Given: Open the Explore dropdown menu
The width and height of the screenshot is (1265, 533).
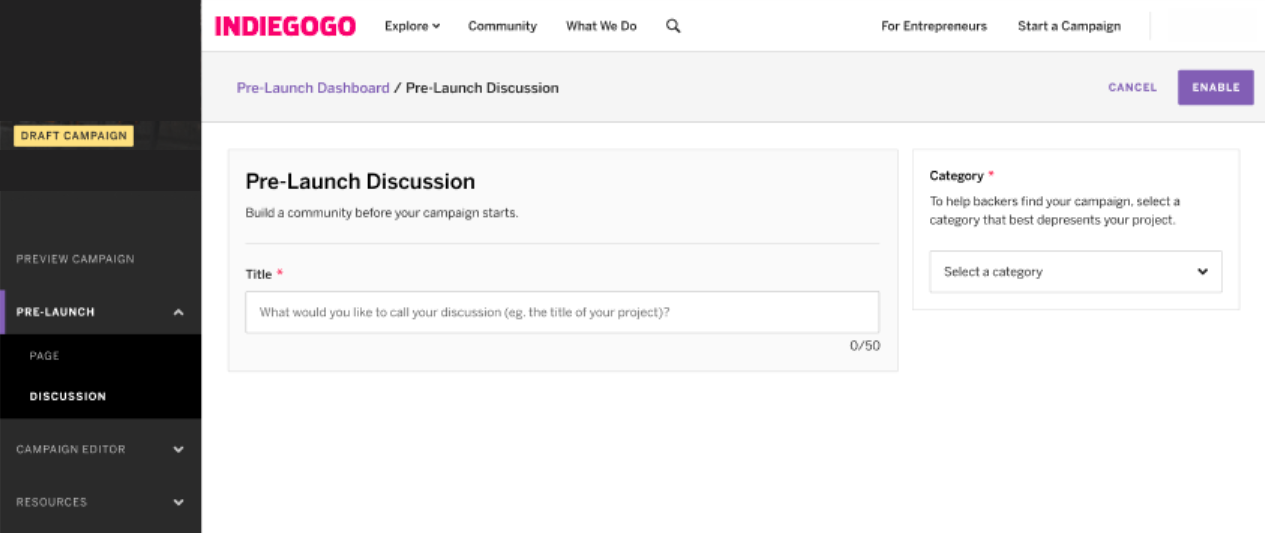Looking at the screenshot, I should 412,26.
